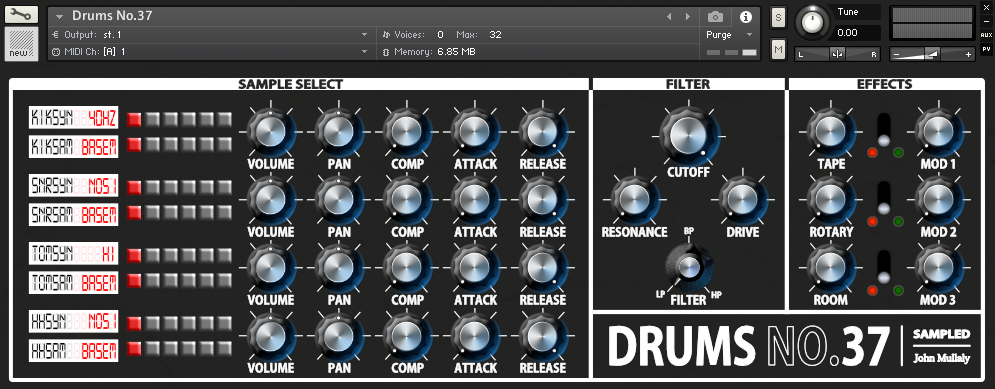The height and width of the screenshot is (389, 995).
Task: Click the tom RELEASE knob
Action: (x=543, y=268)
